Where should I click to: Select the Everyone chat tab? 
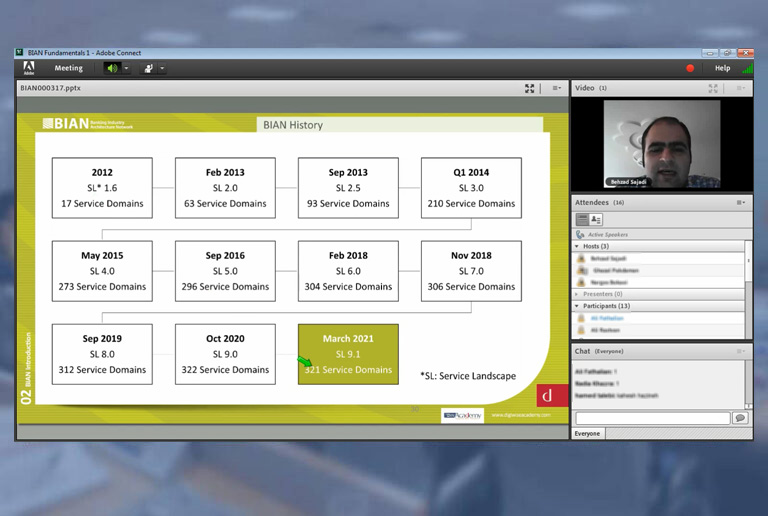[587, 433]
